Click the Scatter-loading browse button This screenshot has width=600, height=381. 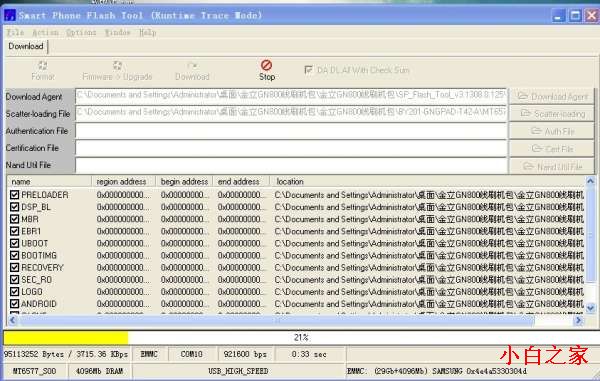pos(552,114)
